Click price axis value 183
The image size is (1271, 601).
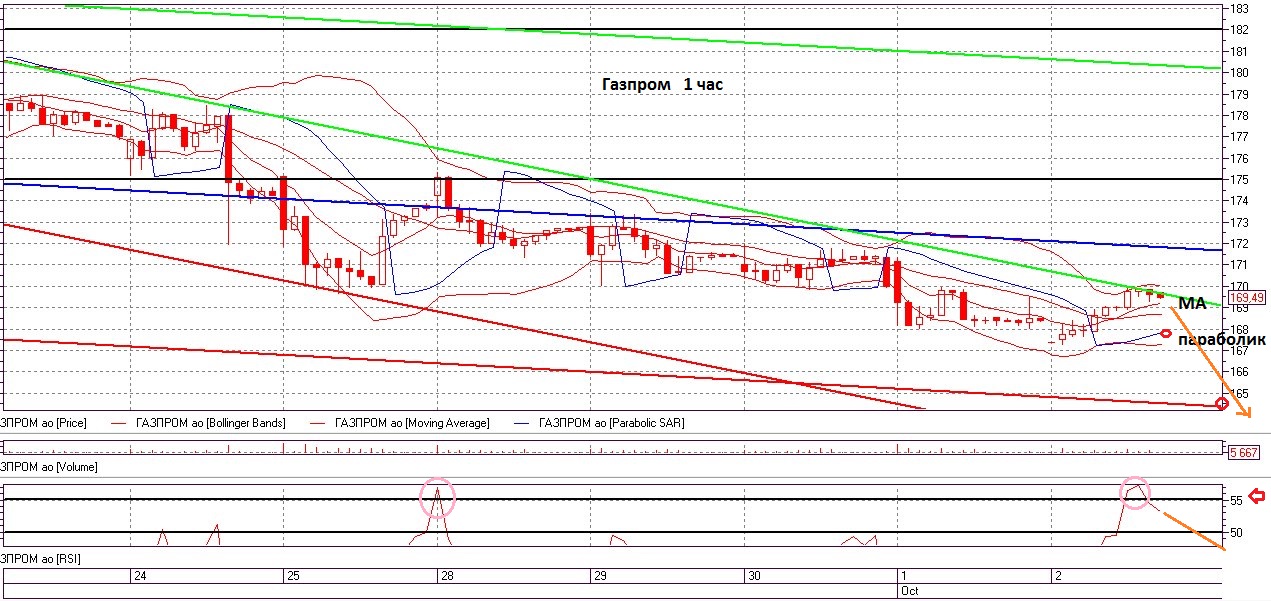[x=1237, y=8]
